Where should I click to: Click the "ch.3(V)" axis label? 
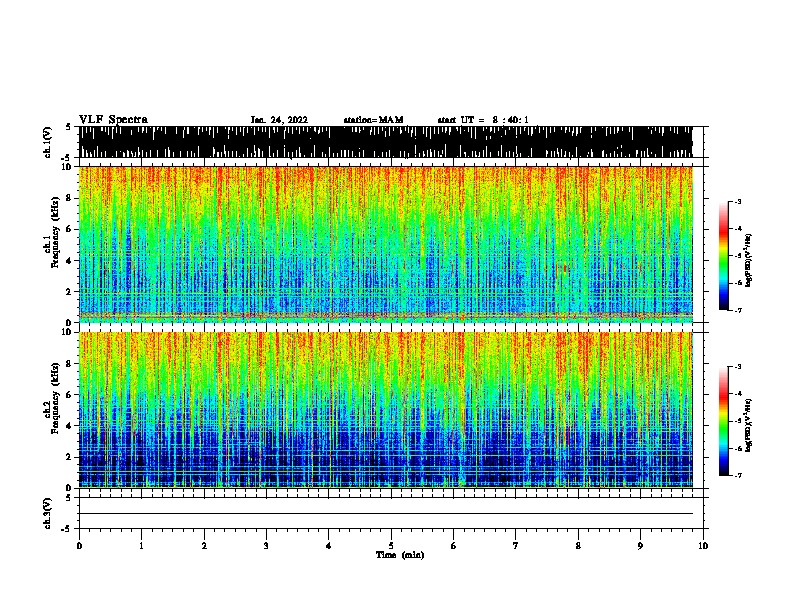(x=48, y=513)
